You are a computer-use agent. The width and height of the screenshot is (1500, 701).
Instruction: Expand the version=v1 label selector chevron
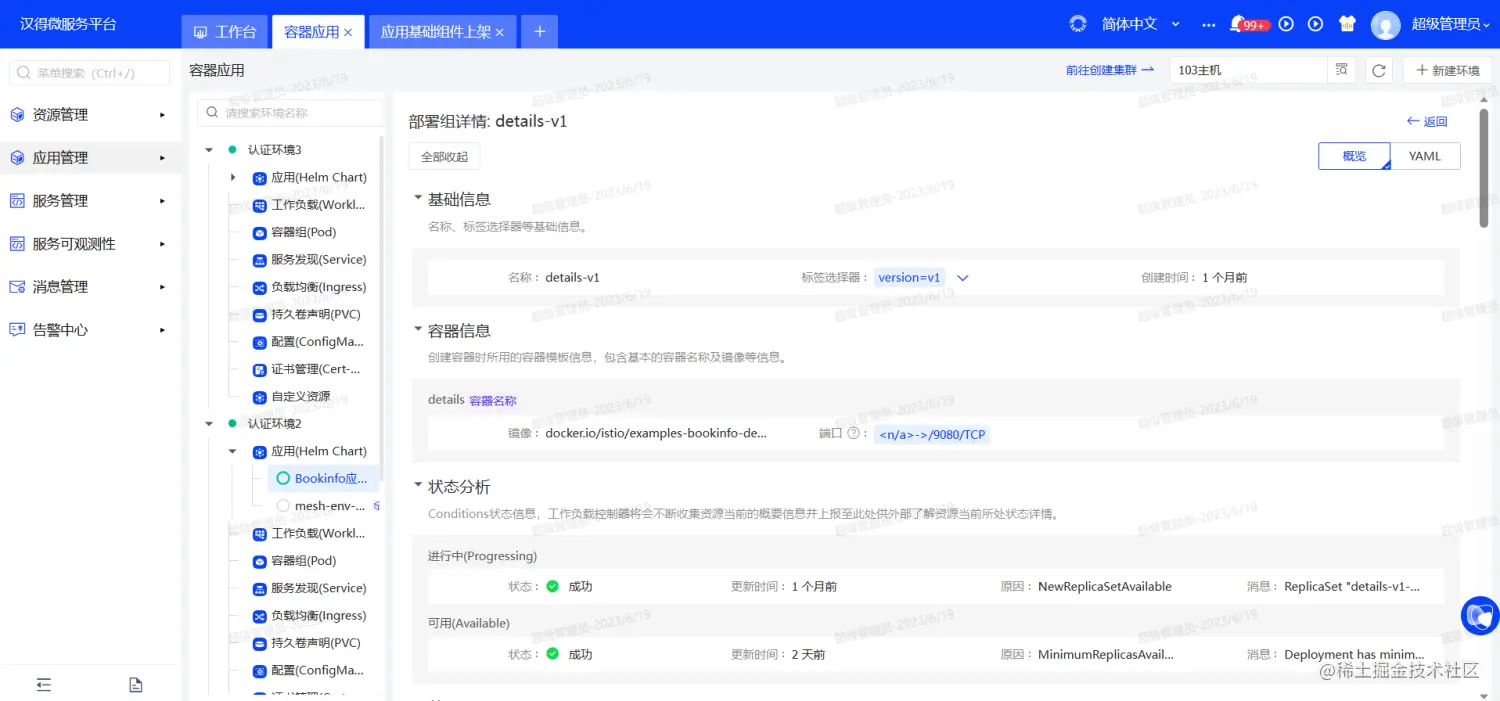[x=963, y=278]
